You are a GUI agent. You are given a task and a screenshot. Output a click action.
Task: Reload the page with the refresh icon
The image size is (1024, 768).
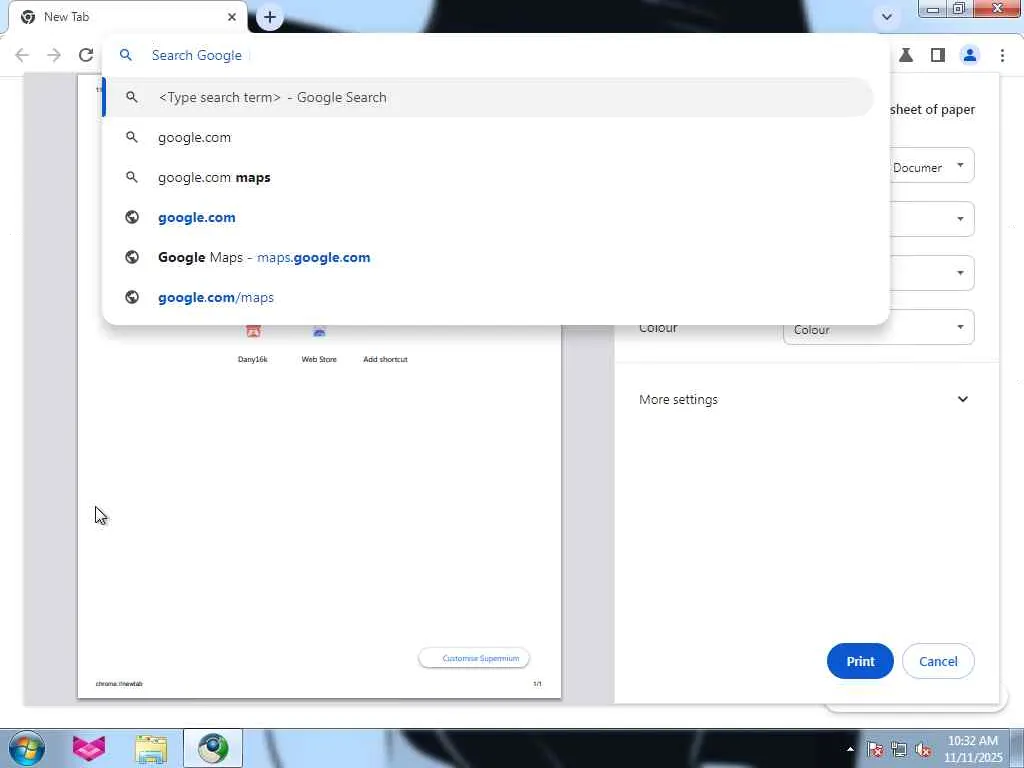[x=86, y=55]
